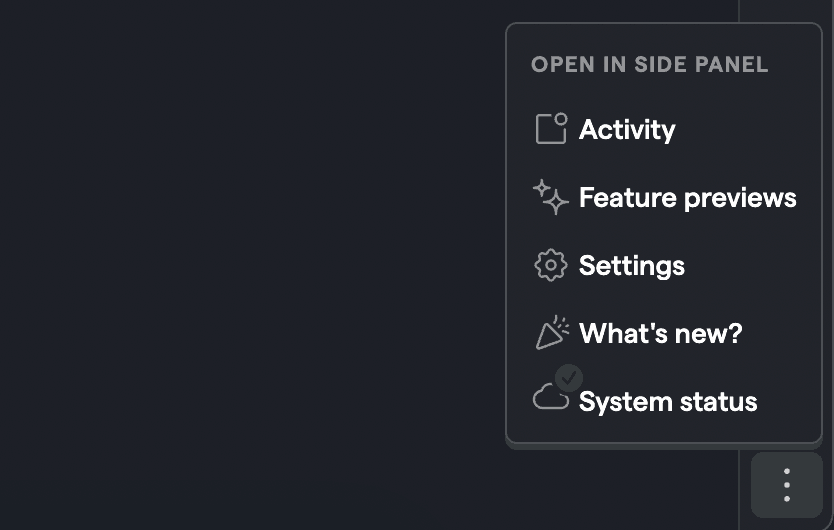834x530 pixels.
Task: Select System status from the popup menu
Action: 664,401
